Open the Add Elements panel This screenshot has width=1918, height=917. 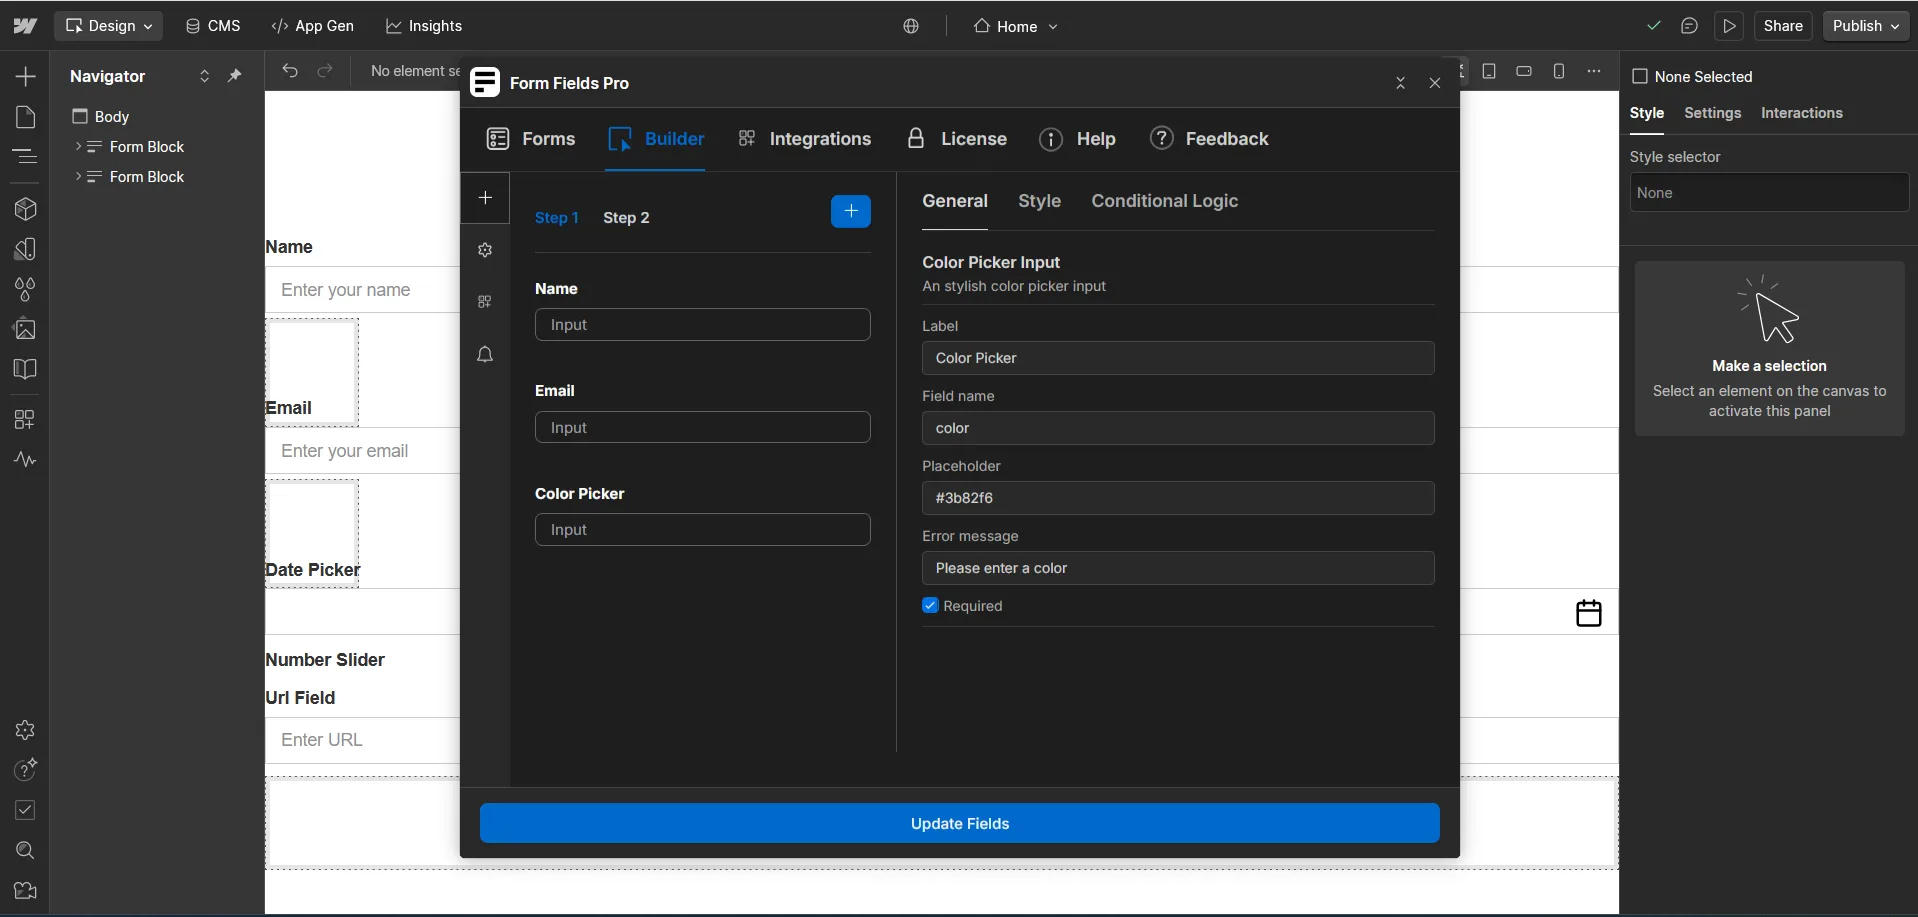click(x=25, y=76)
